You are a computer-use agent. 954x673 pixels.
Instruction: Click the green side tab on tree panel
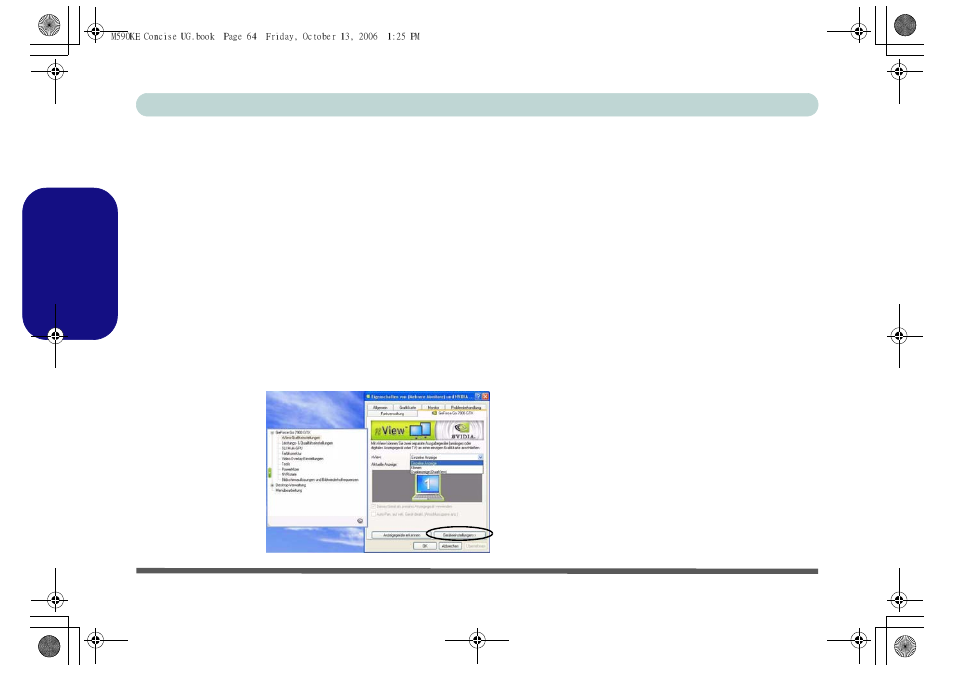269,471
